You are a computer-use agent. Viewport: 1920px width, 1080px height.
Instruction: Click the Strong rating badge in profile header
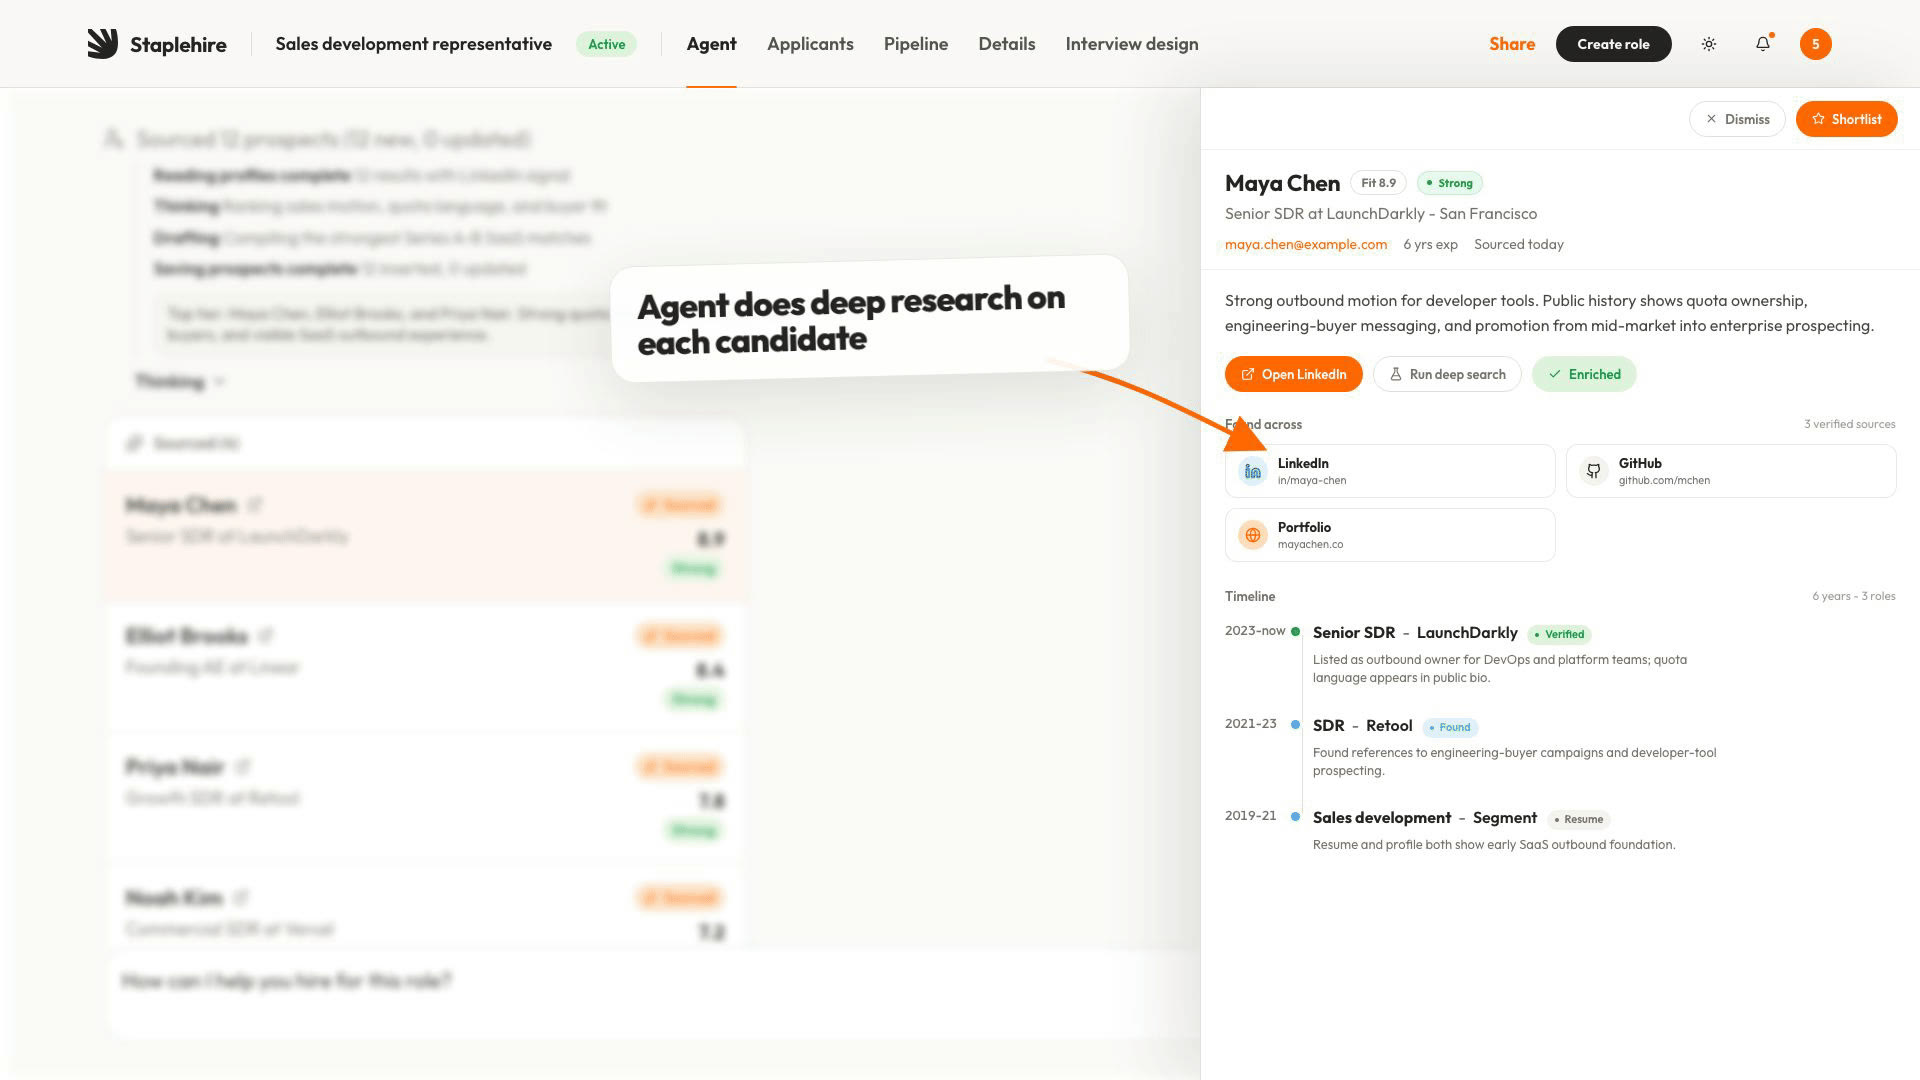click(1449, 183)
